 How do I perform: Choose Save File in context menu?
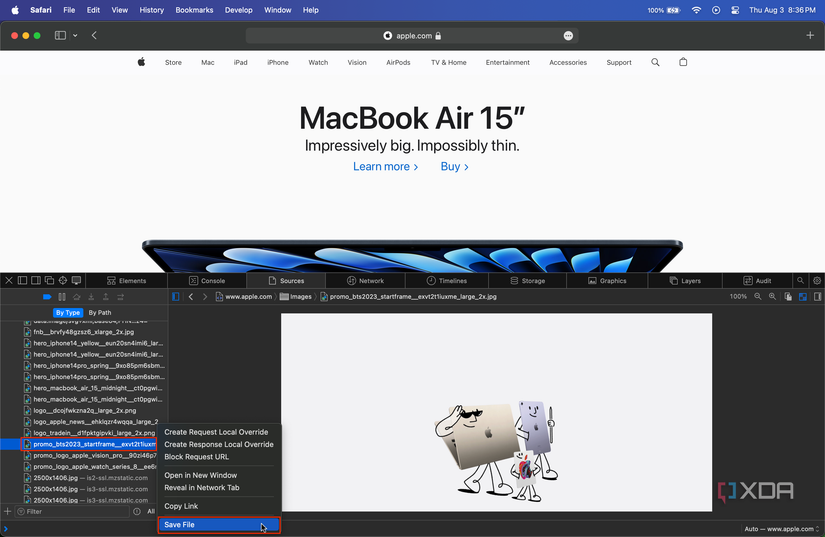click(219, 525)
